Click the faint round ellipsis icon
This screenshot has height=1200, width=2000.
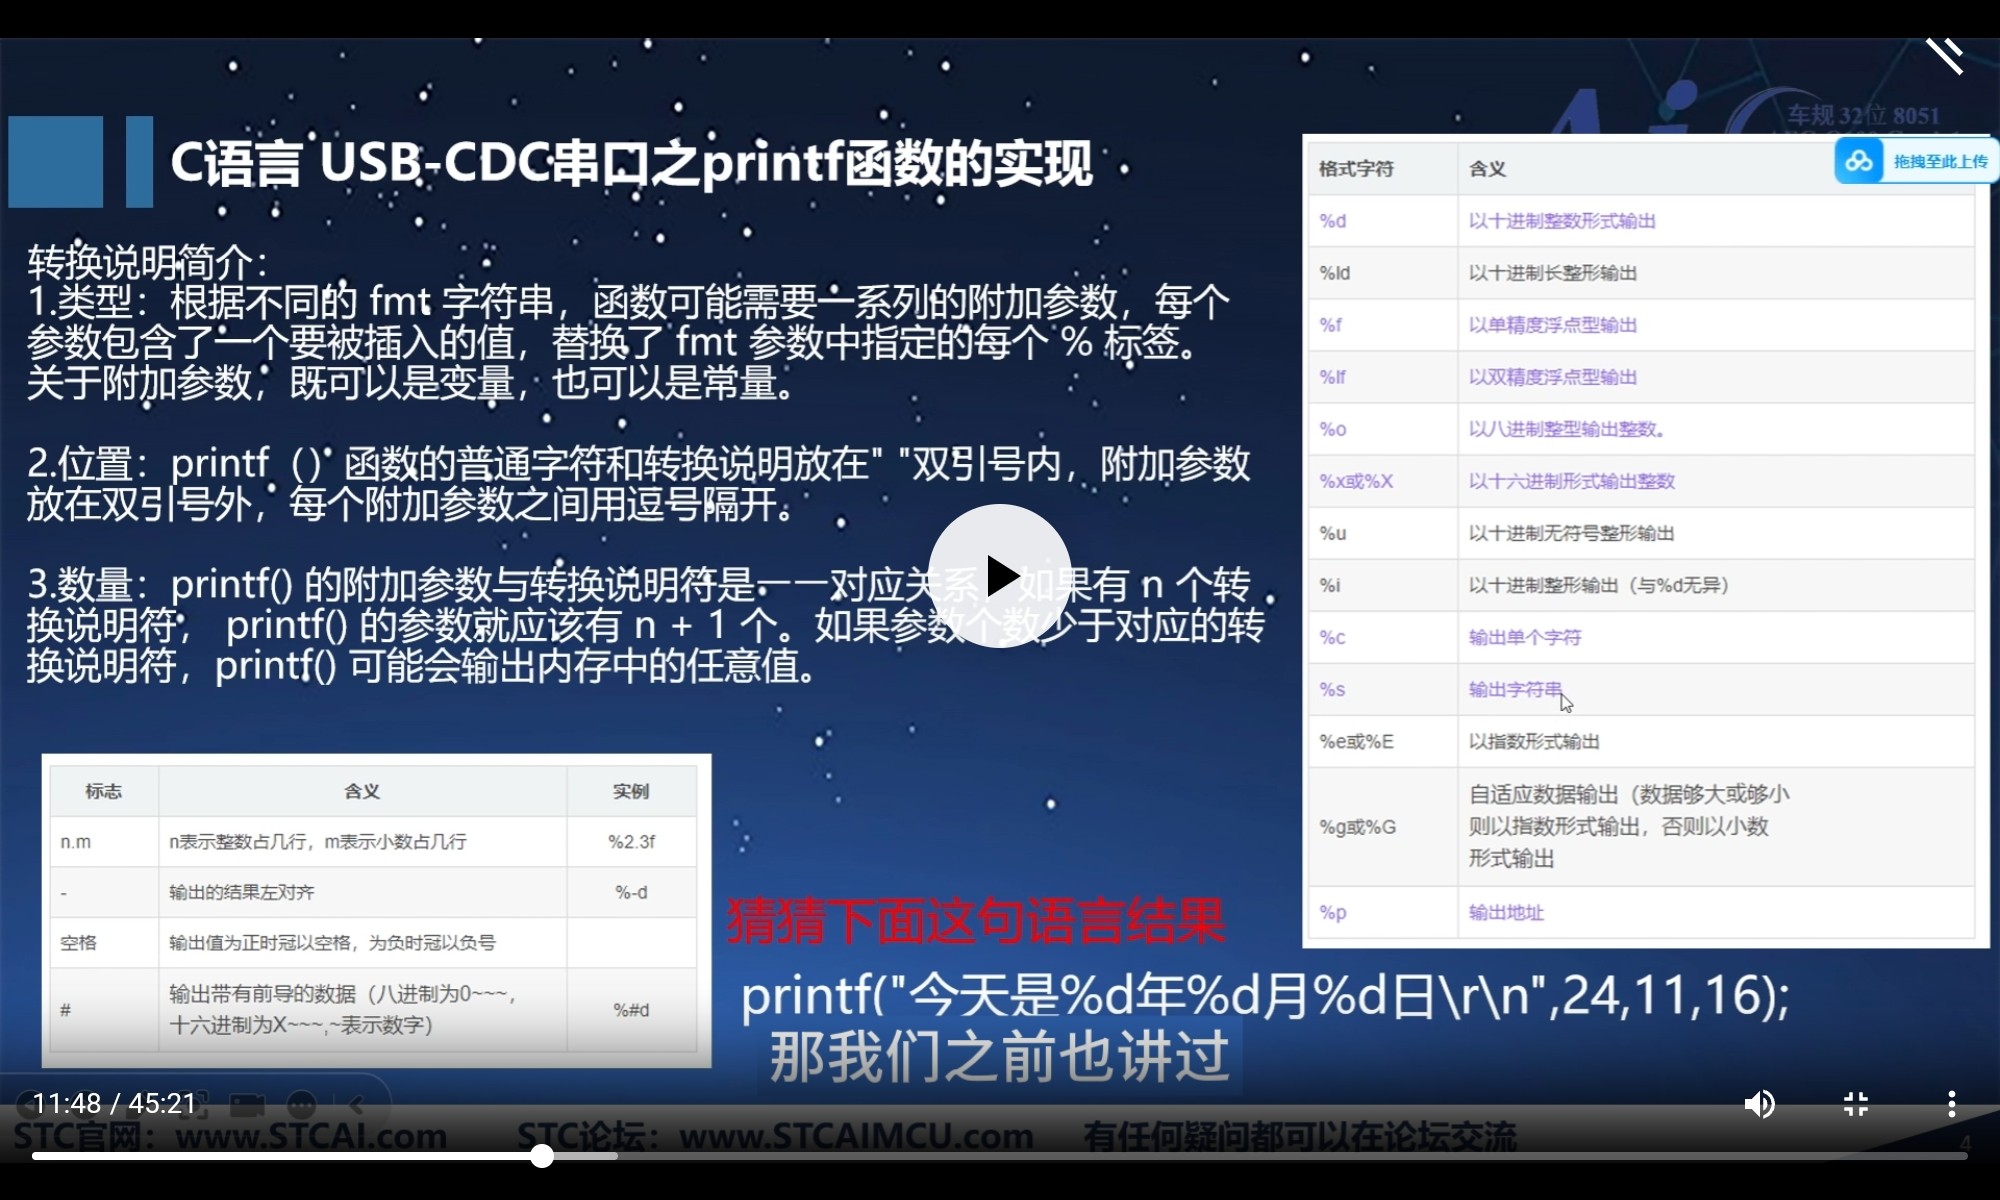coord(302,1105)
